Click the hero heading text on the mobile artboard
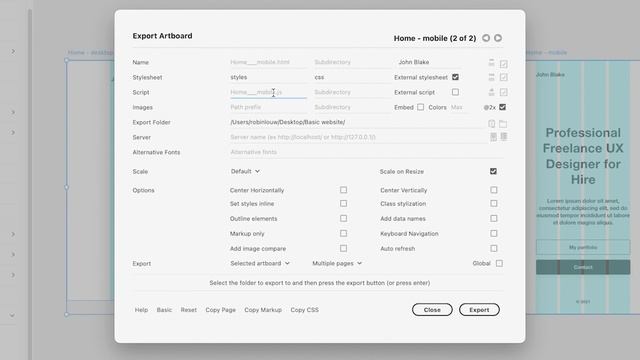 click(583, 156)
